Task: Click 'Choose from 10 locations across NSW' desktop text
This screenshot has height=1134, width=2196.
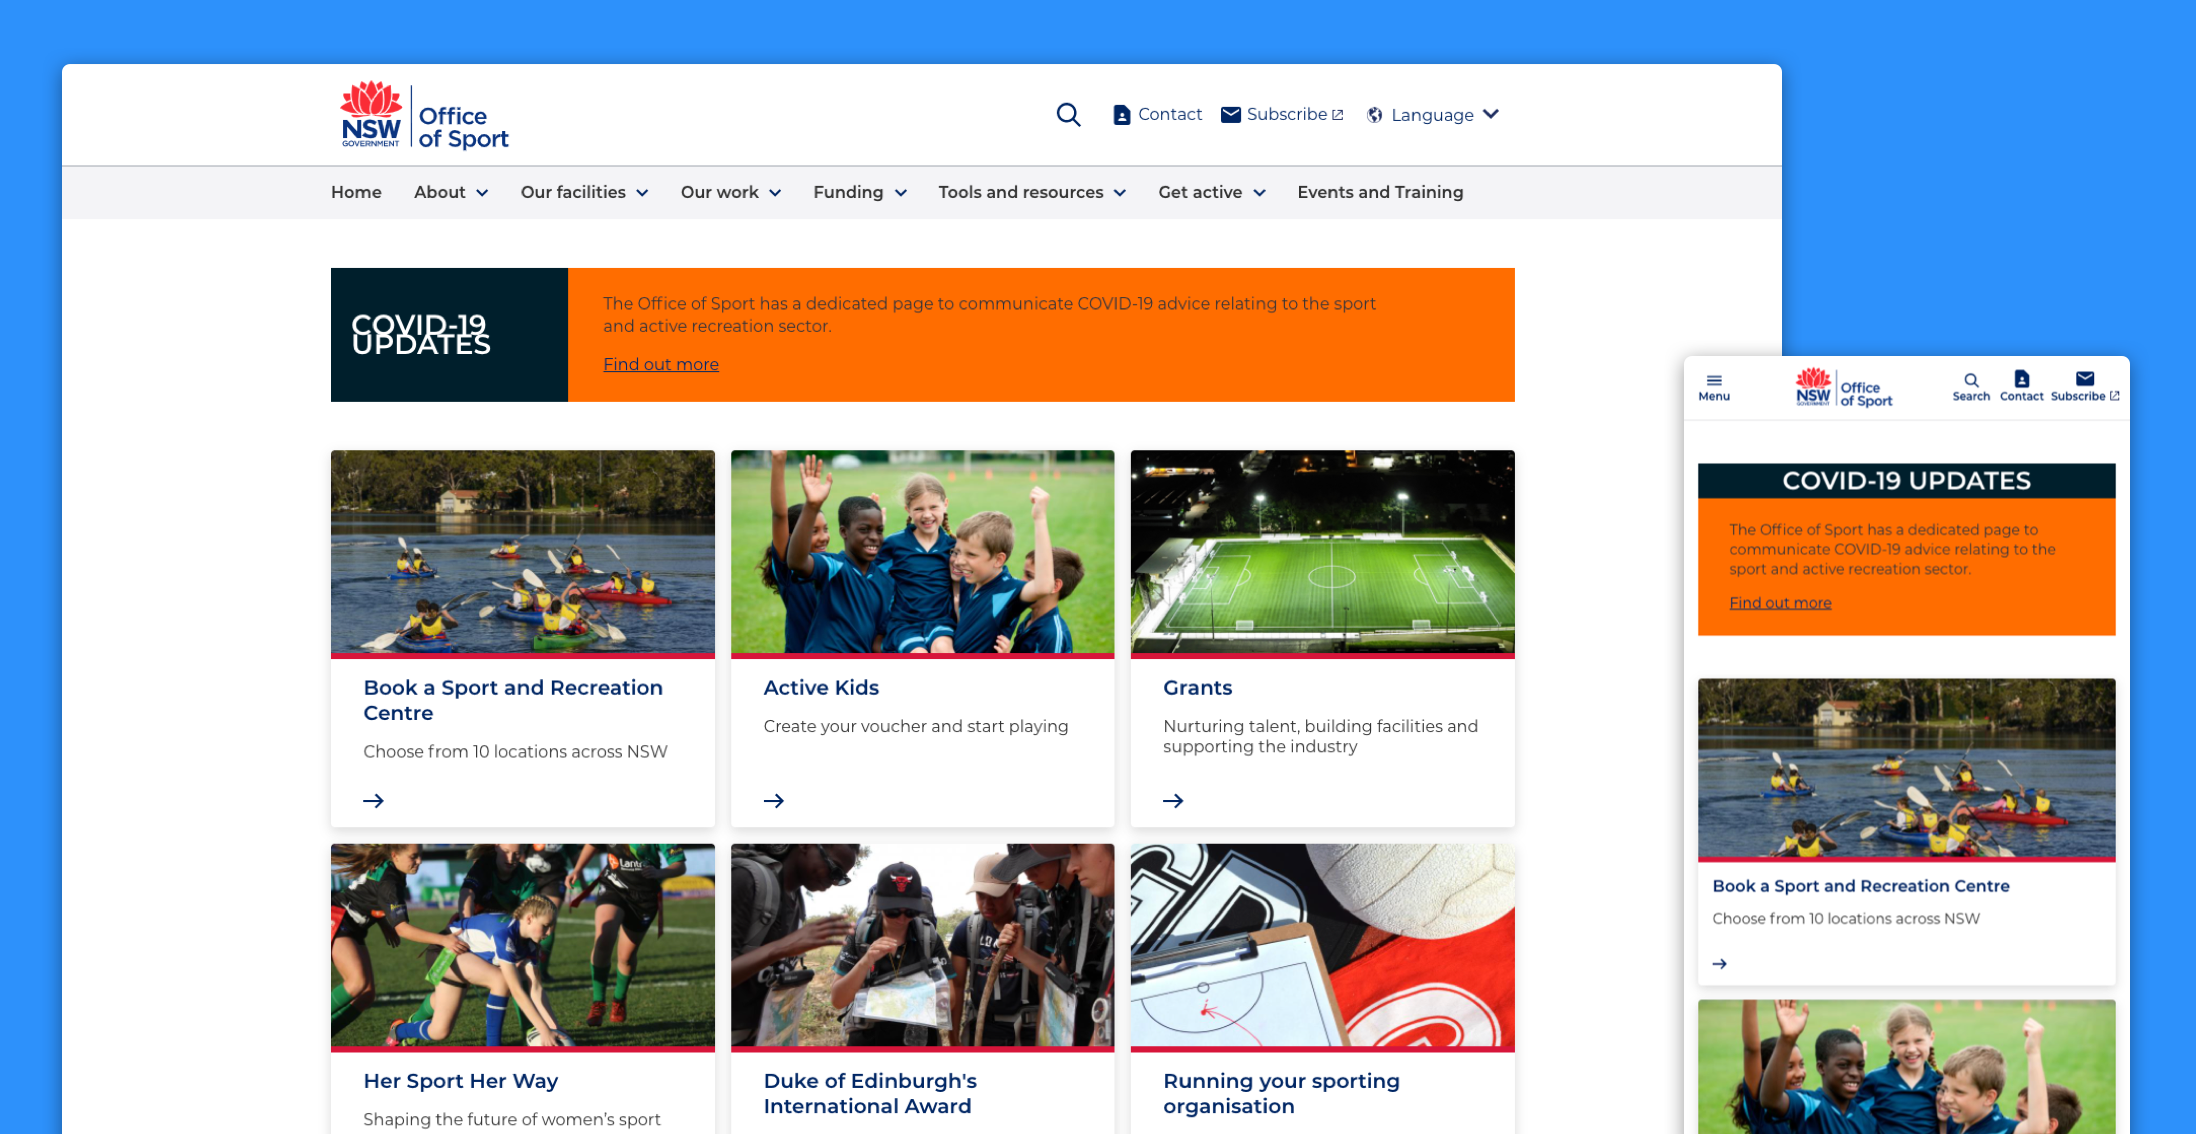Action: click(515, 752)
